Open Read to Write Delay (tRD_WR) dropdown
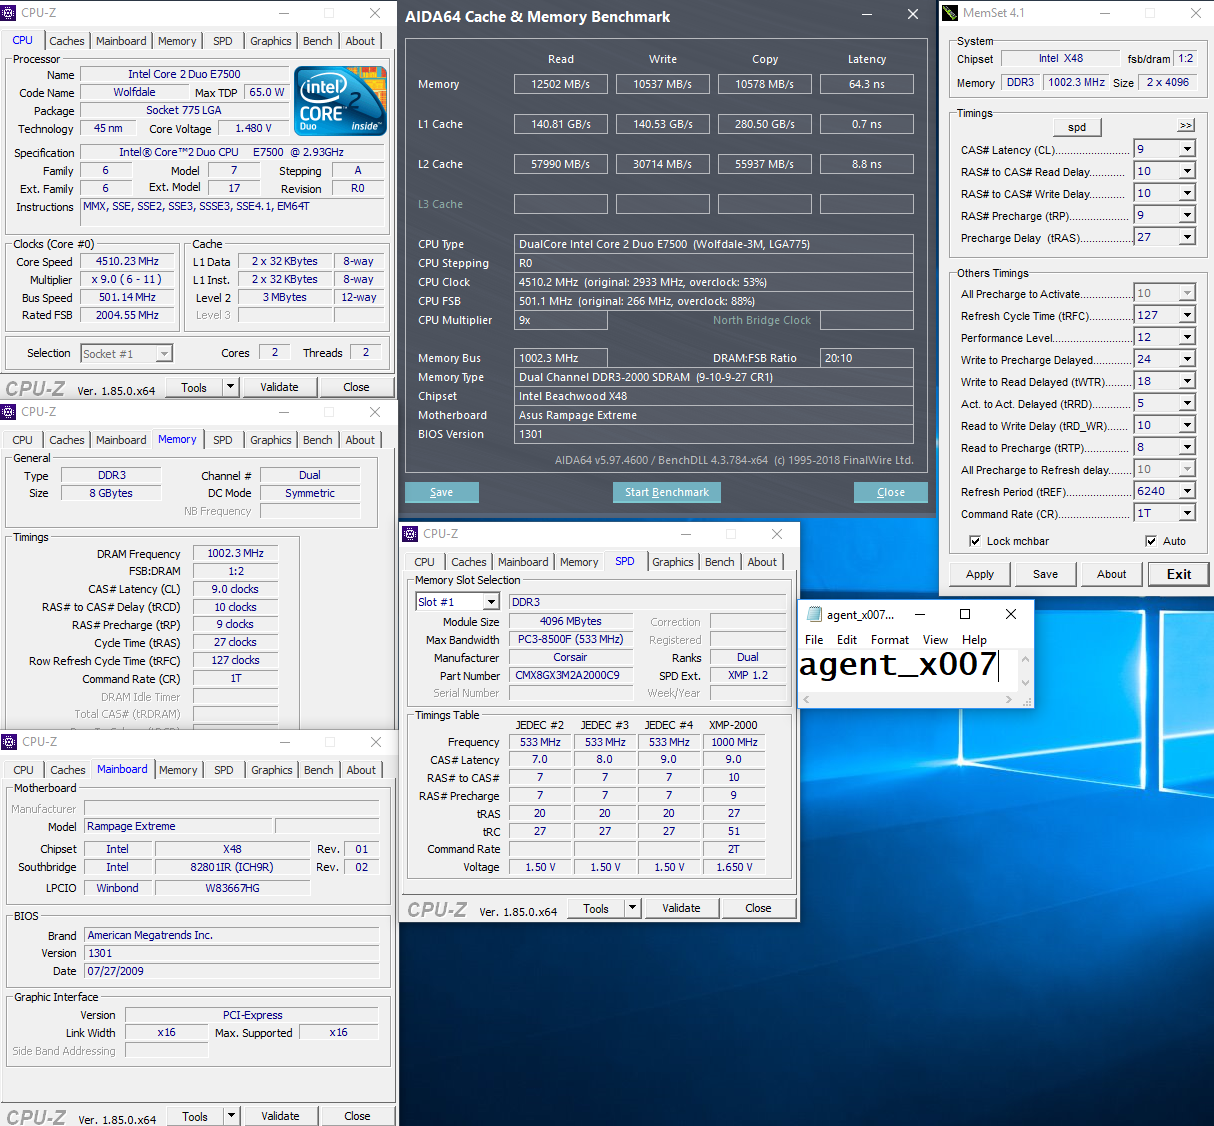This screenshot has height=1126, width=1214. click(x=1187, y=425)
